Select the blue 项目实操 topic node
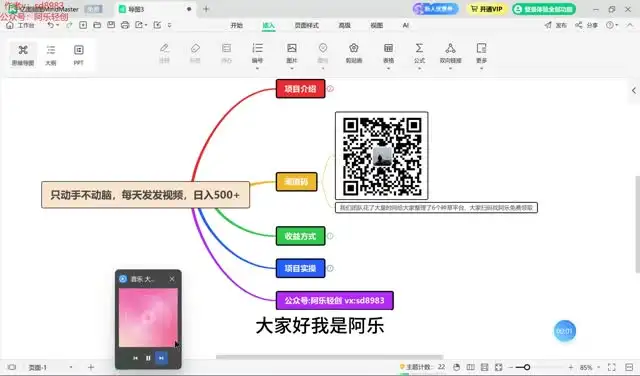 (300, 268)
